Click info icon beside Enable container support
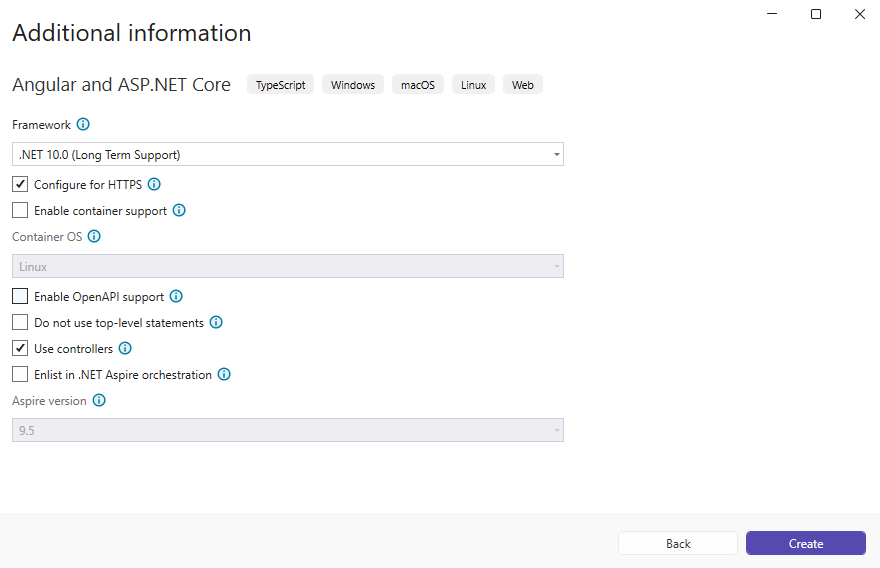Image resolution: width=880 pixels, height=568 pixels. (179, 211)
